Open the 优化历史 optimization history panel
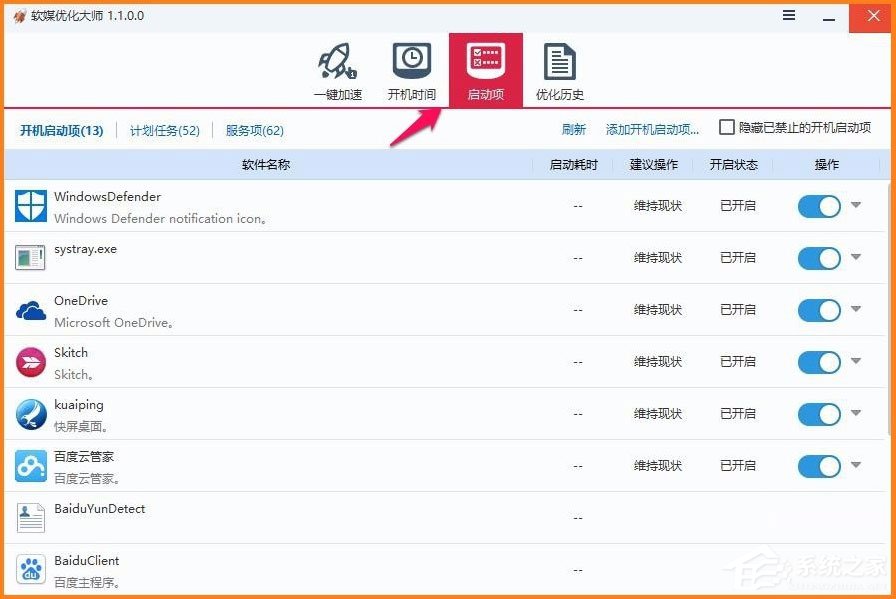 (x=559, y=68)
